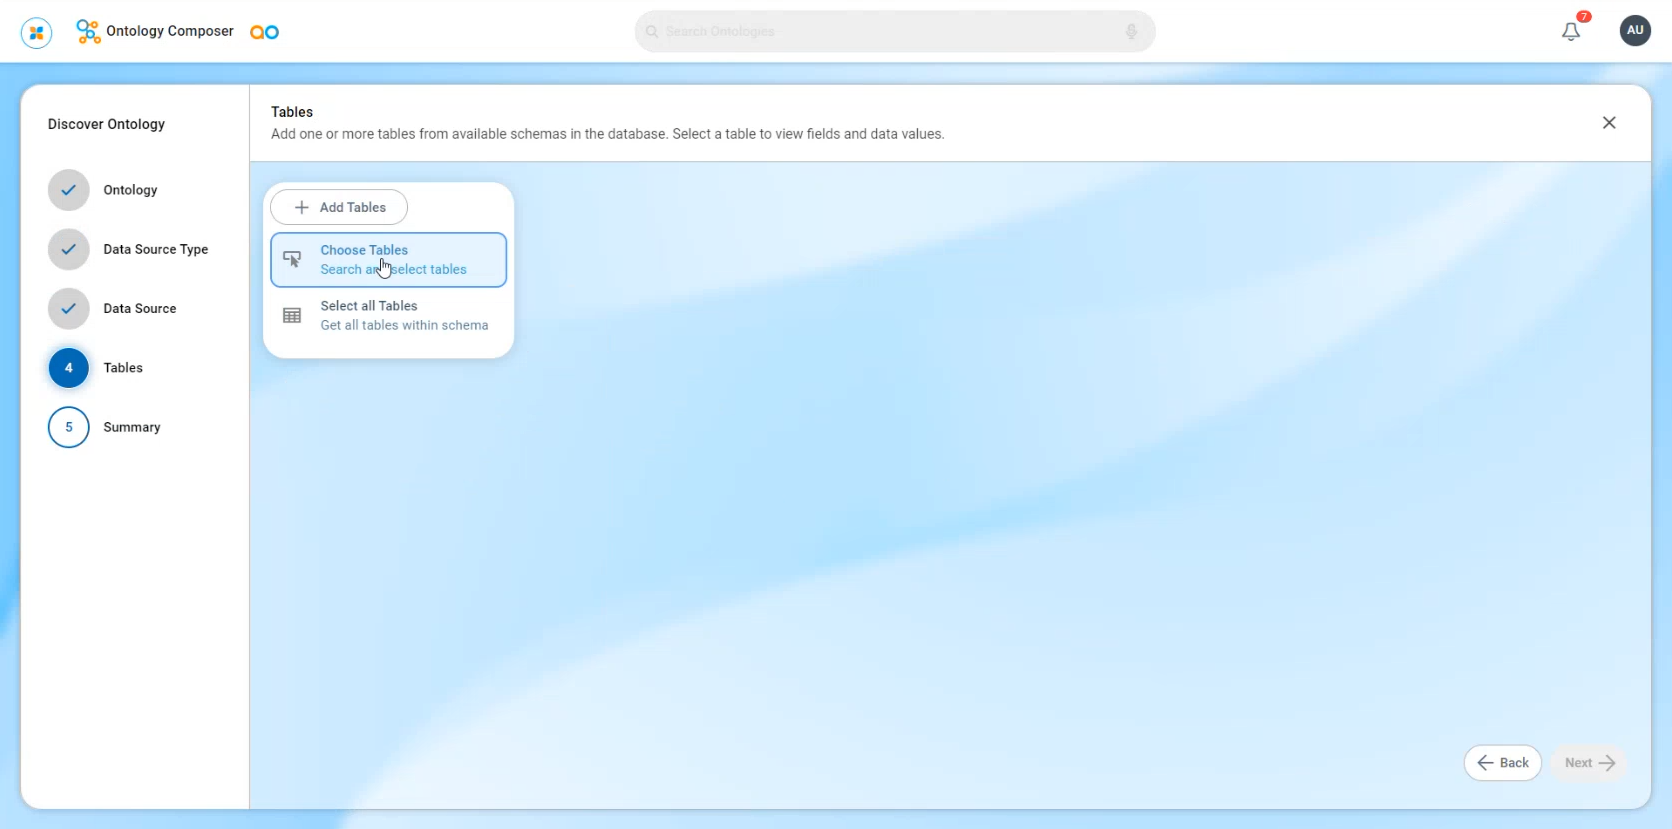Focus the Search Ontologies input field
The width and height of the screenshot is (1672, 829).
click(890, 32)
